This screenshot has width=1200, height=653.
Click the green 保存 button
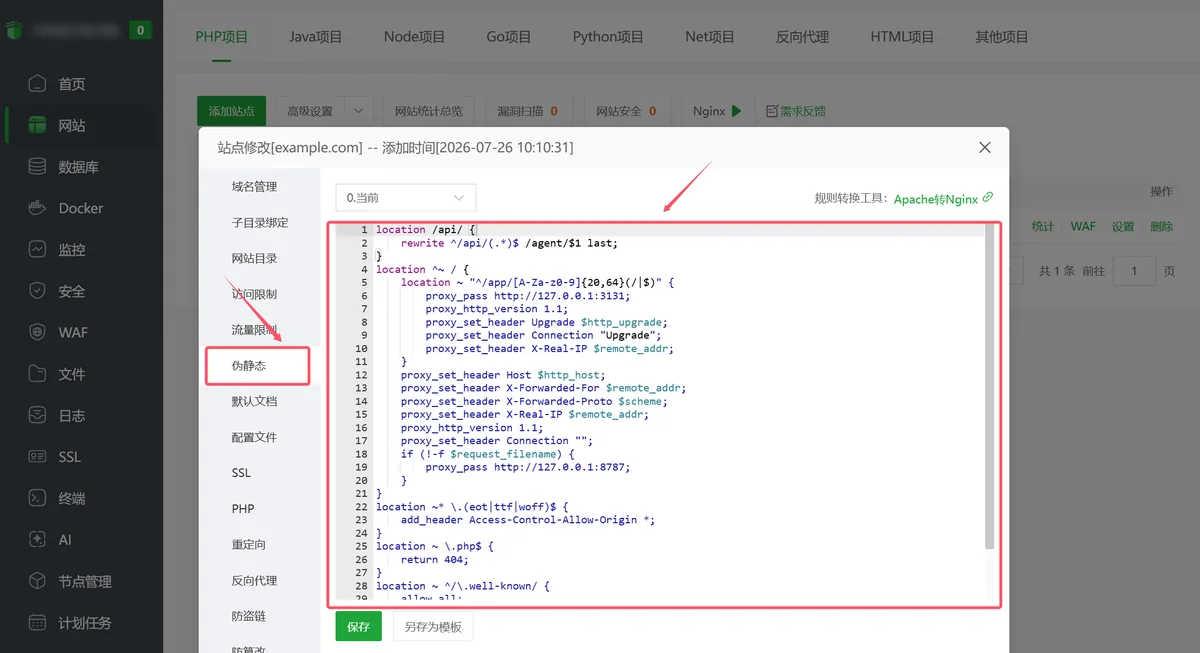click(358, 627)
